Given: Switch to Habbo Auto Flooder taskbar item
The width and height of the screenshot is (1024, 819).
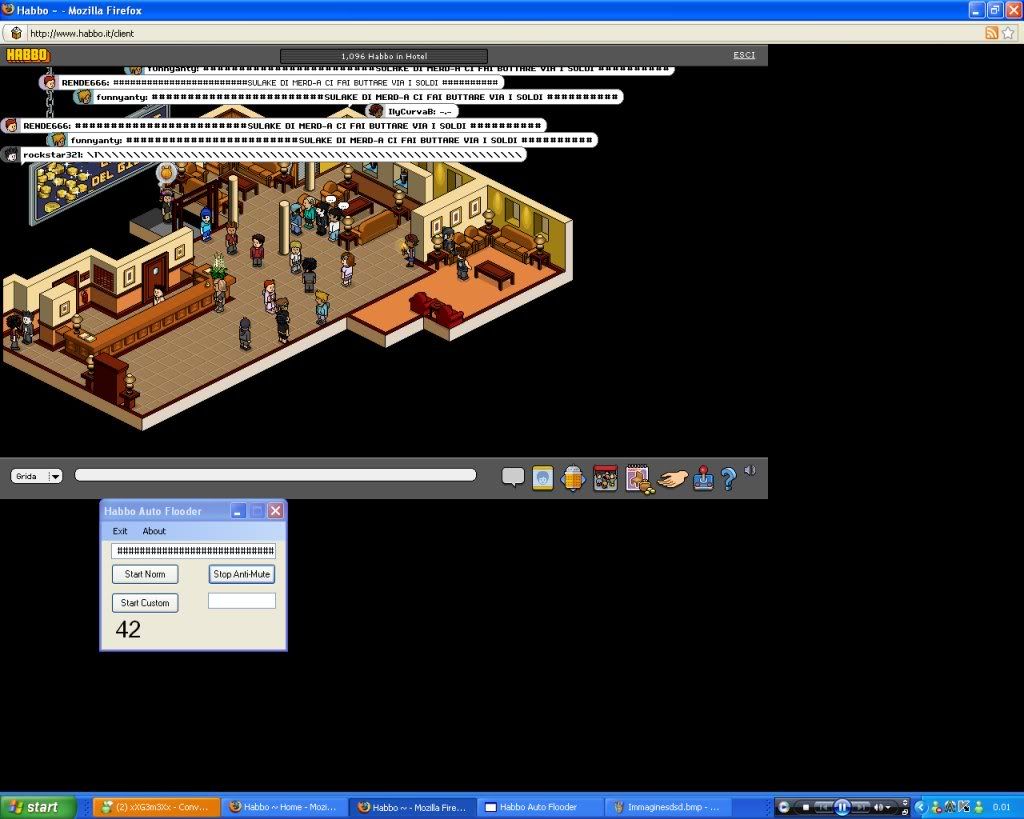Looking at the screenshot, I should pos(539,807).
